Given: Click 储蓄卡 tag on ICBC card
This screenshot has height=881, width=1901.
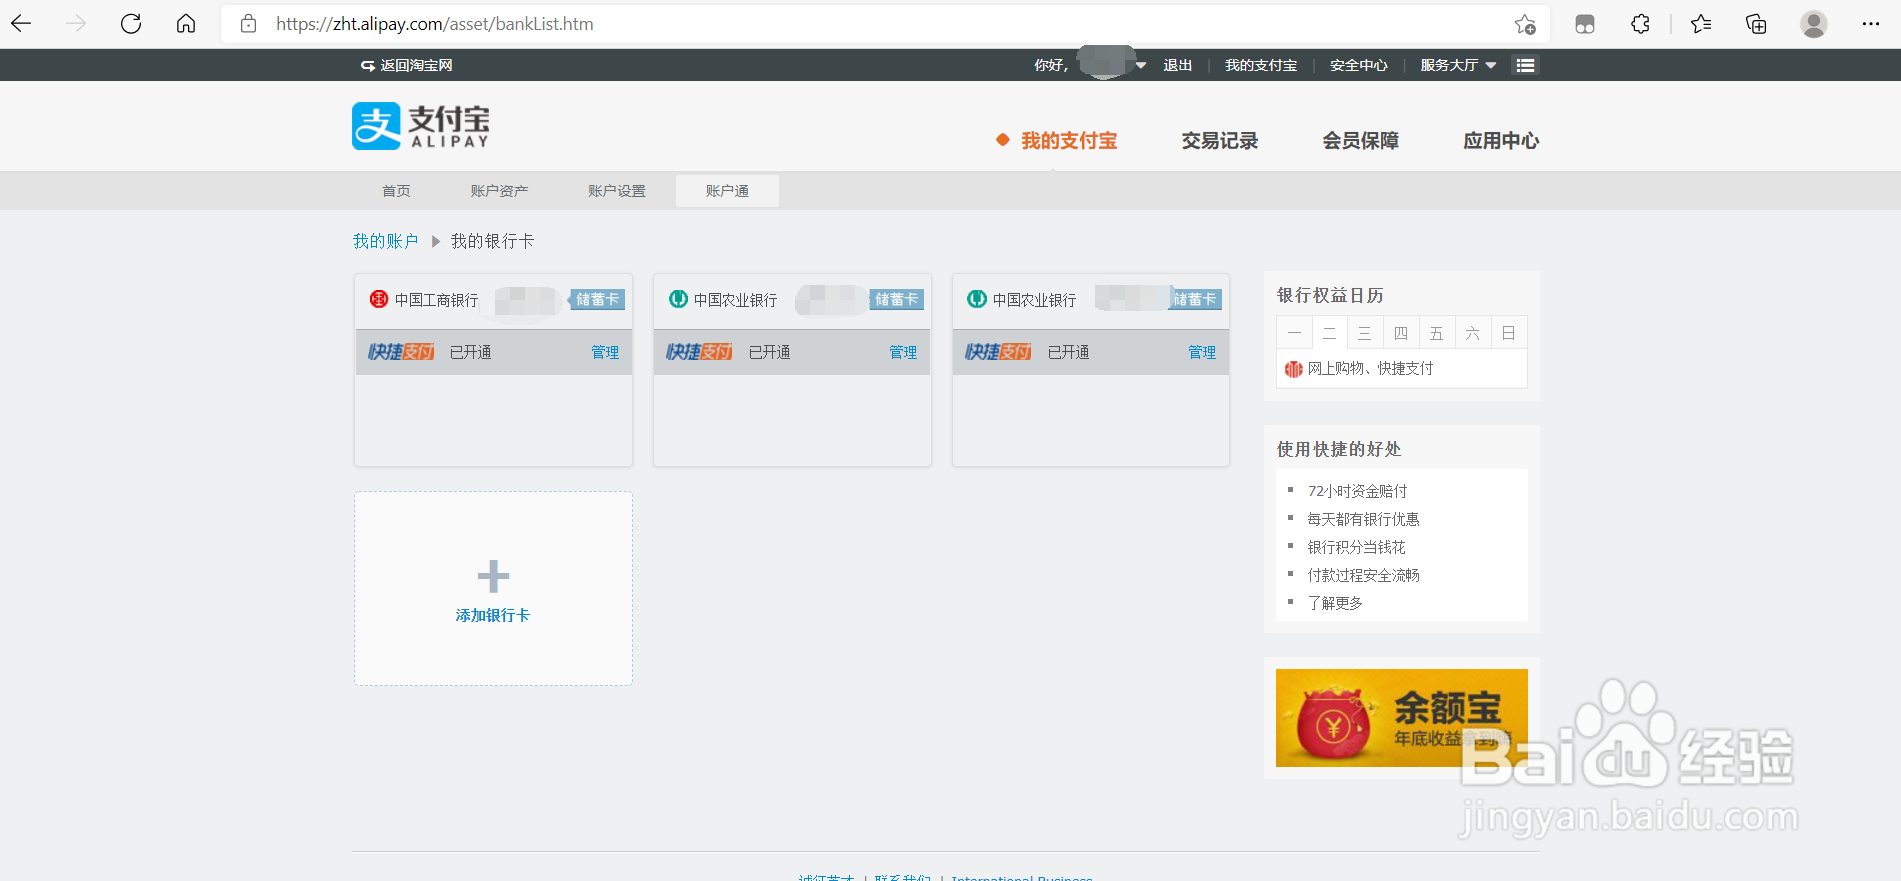Looking at the screenshot, I should (x=598, y=299).
